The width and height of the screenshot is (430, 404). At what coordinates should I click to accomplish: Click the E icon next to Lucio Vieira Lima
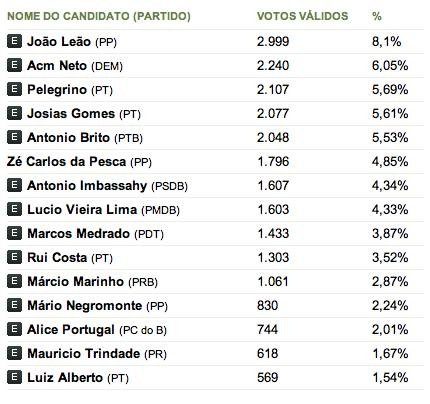coord(14,209)
